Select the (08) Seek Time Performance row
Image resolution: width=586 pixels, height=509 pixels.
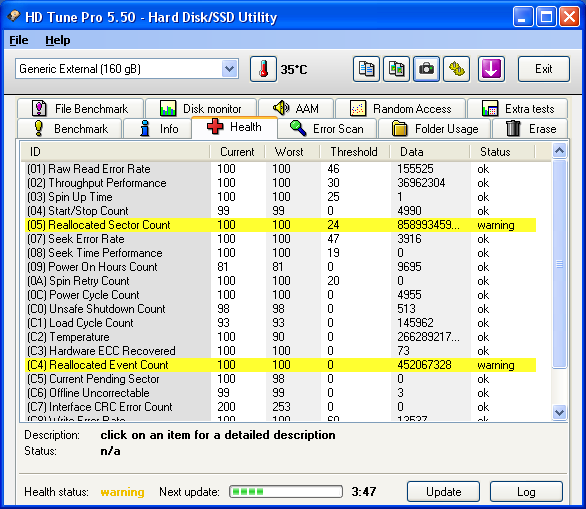[281, 253]
